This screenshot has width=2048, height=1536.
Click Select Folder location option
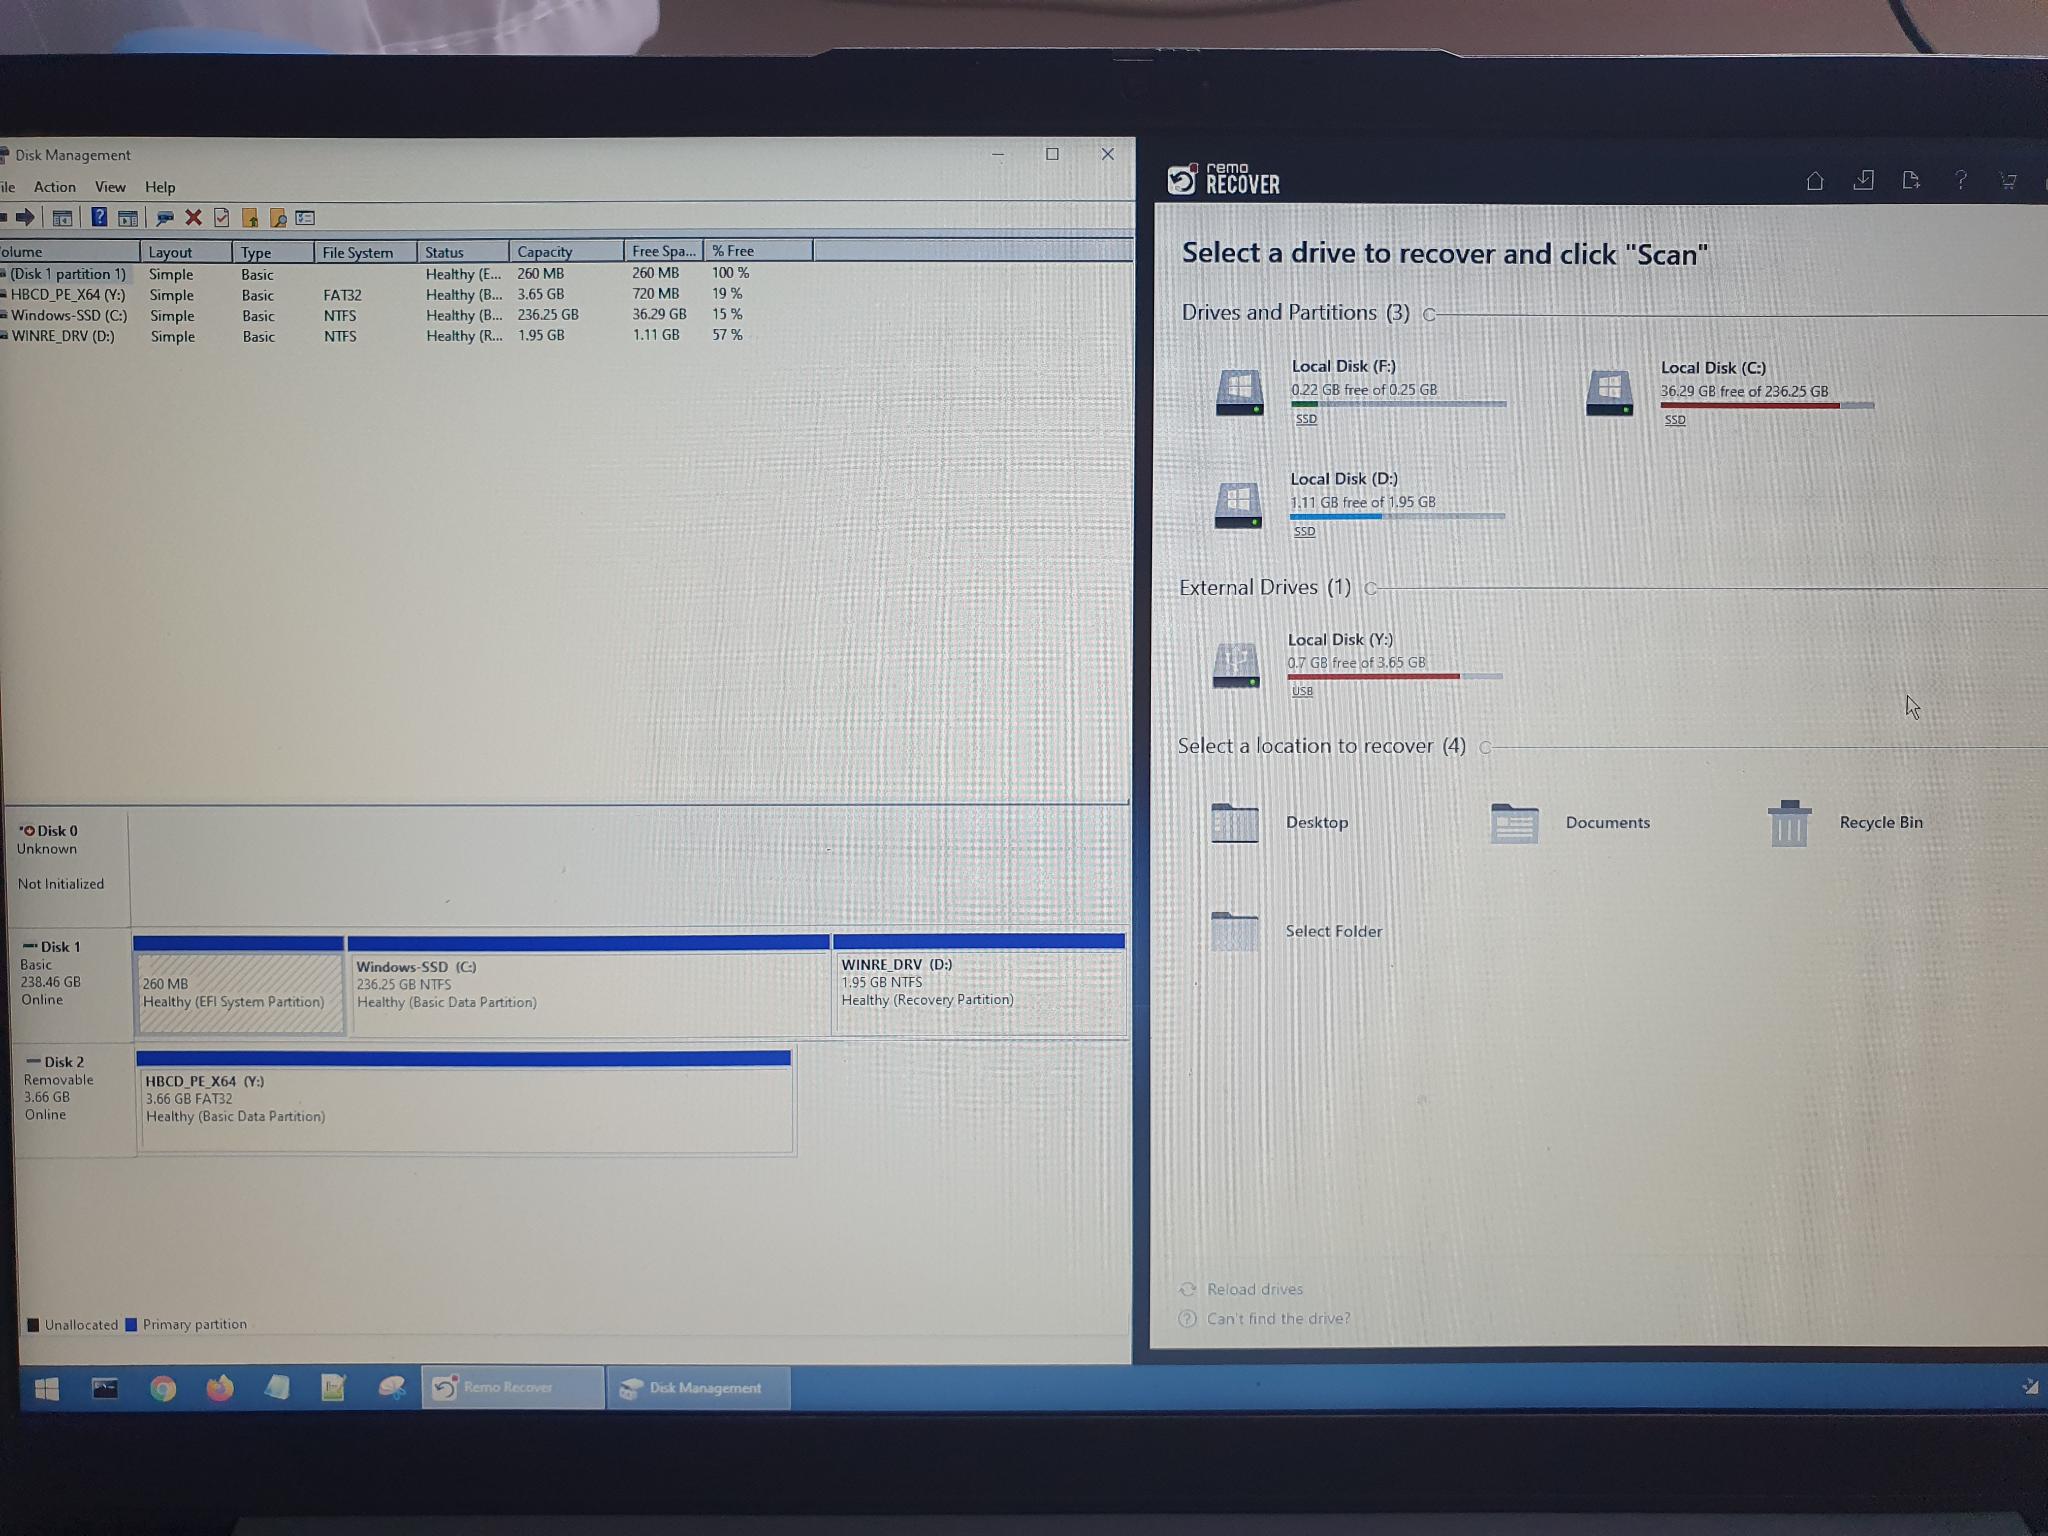(x=1296, y=931)
